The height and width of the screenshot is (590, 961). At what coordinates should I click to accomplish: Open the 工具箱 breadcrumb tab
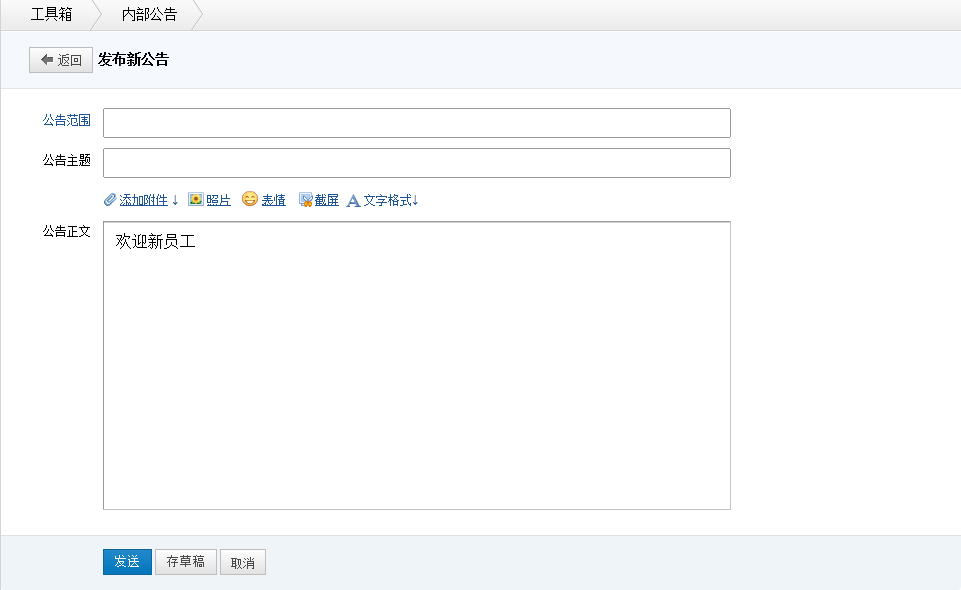[51, 15]
